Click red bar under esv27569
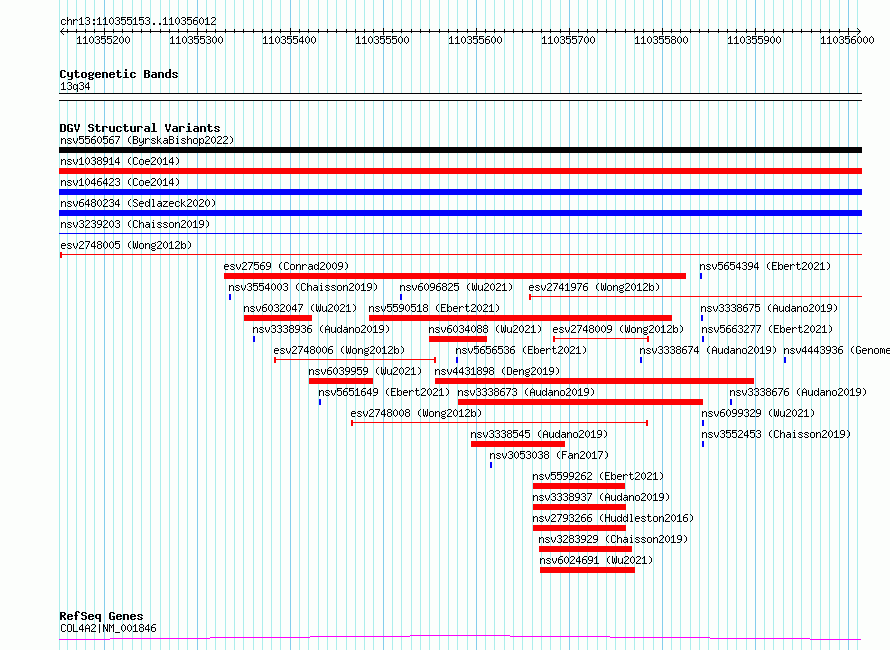The image size is (890, 650). pyautogui.click(x=455, y=276)
